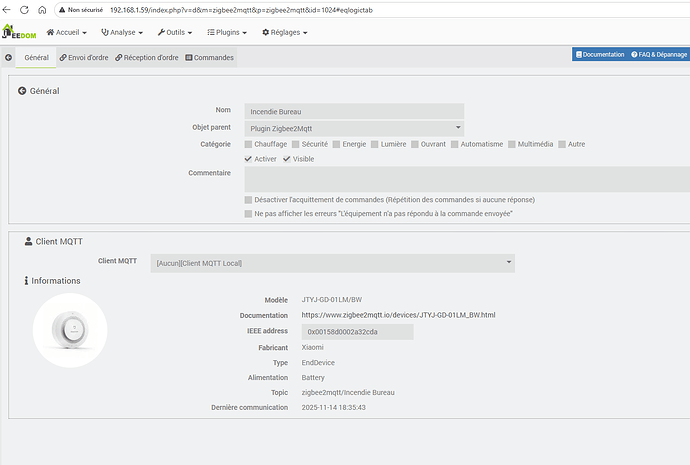Screen dimensions: 690x465
Task: Open FAQ & Dépannage
Action: 659,55
